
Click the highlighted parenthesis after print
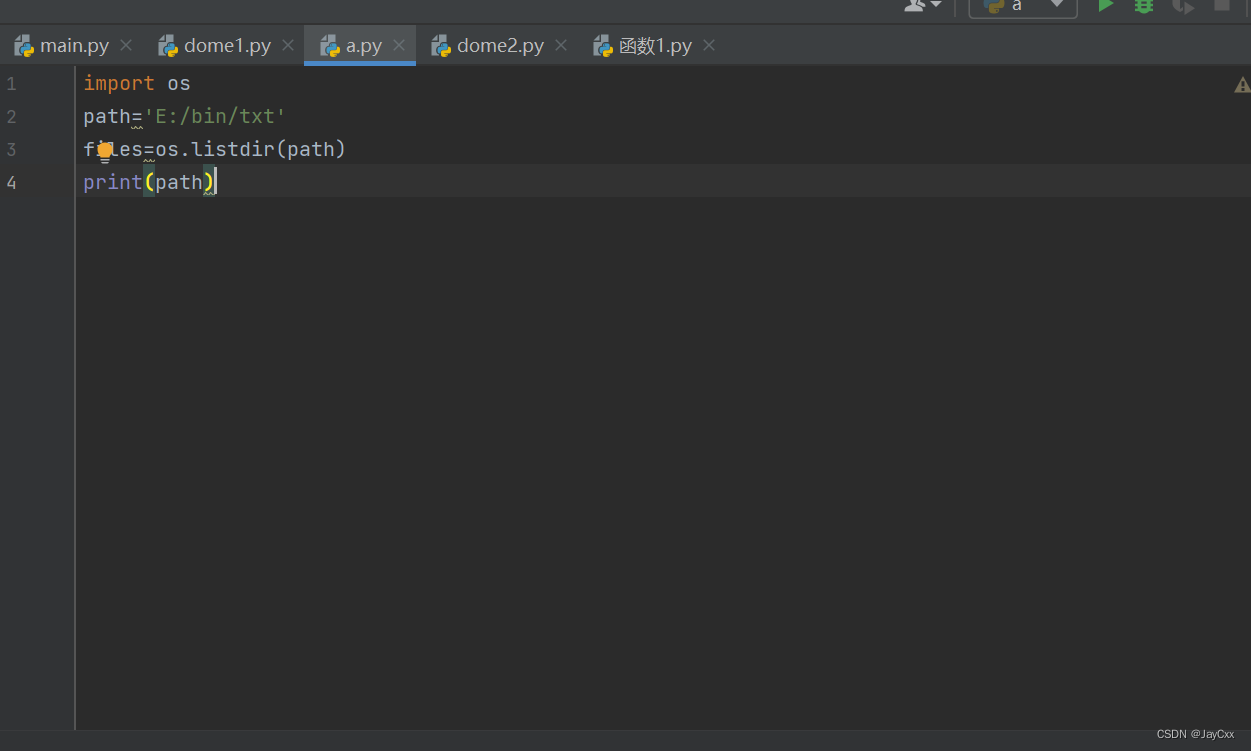click(x=149, y=182)
